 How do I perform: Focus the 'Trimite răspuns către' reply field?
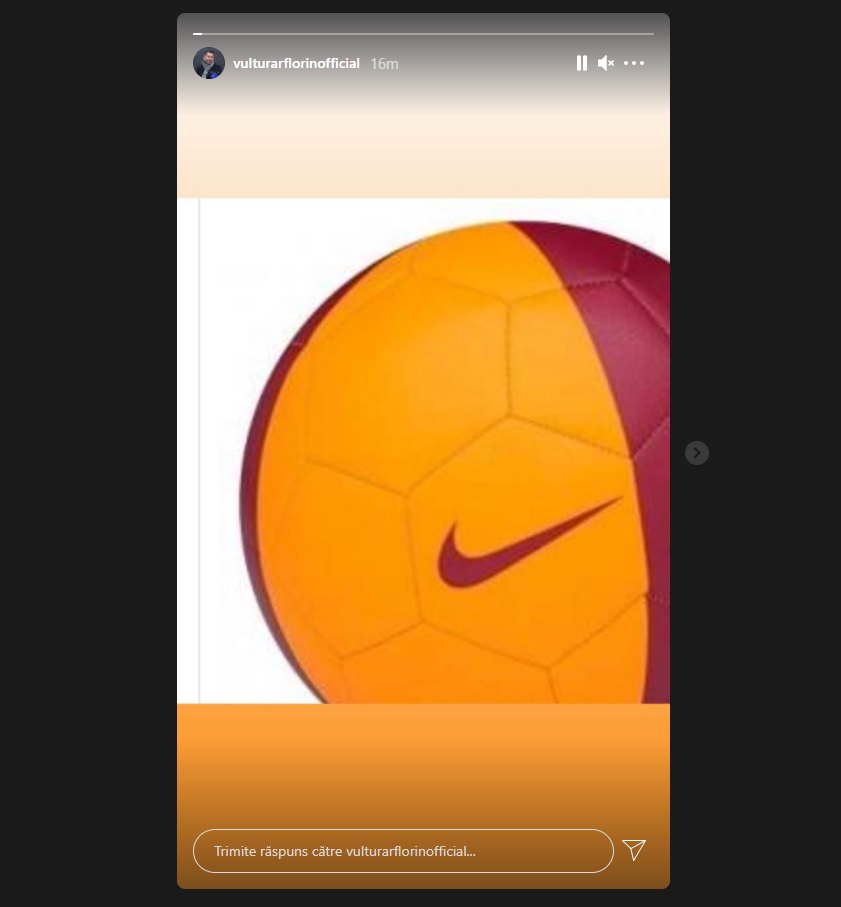pos(403,851)
